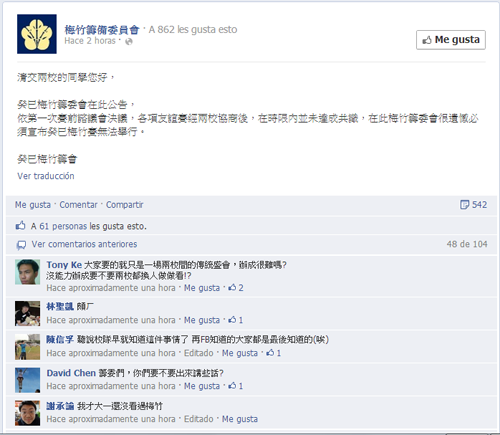Click the like-count thumb on Tony Ke's comment
Viewport: 500px width, 435px height.
(x=232, y=287)
